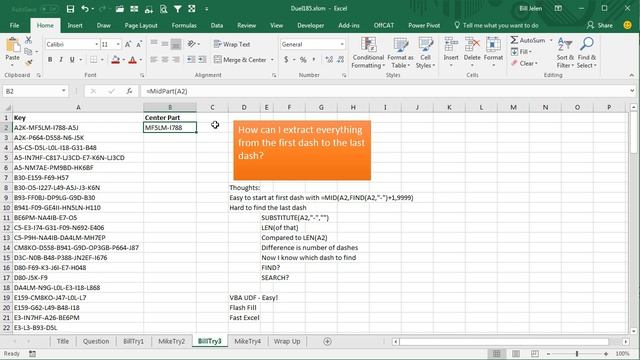Expand the Name Box dropdown arrow
This screenshot has height=360, width=640.
63,91
